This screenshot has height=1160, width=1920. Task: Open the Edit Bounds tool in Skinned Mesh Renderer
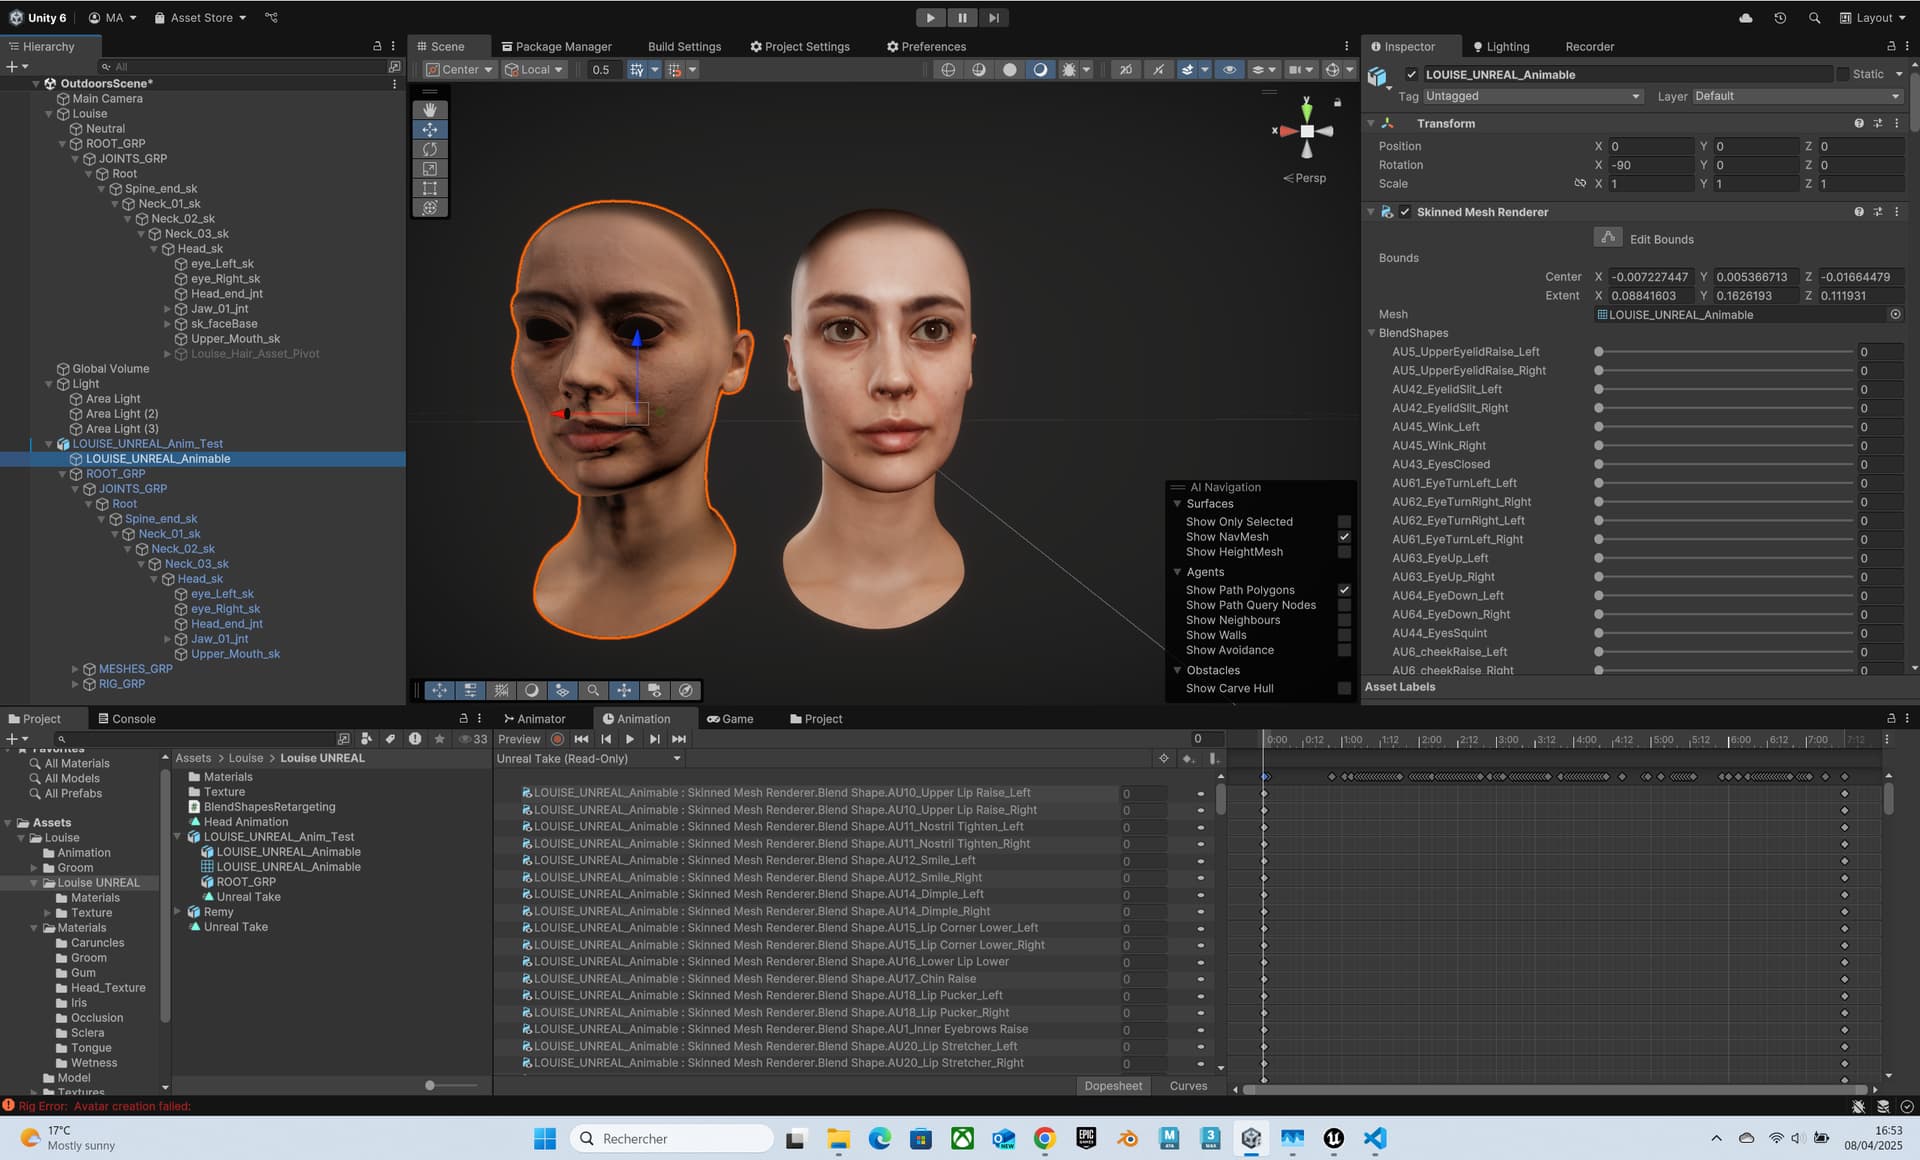(x=1608, y=238)
